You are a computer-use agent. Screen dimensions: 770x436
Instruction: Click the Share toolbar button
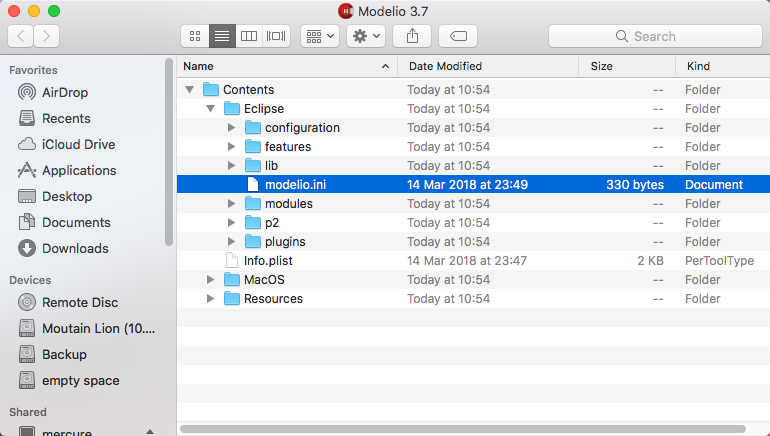point(412,36)
